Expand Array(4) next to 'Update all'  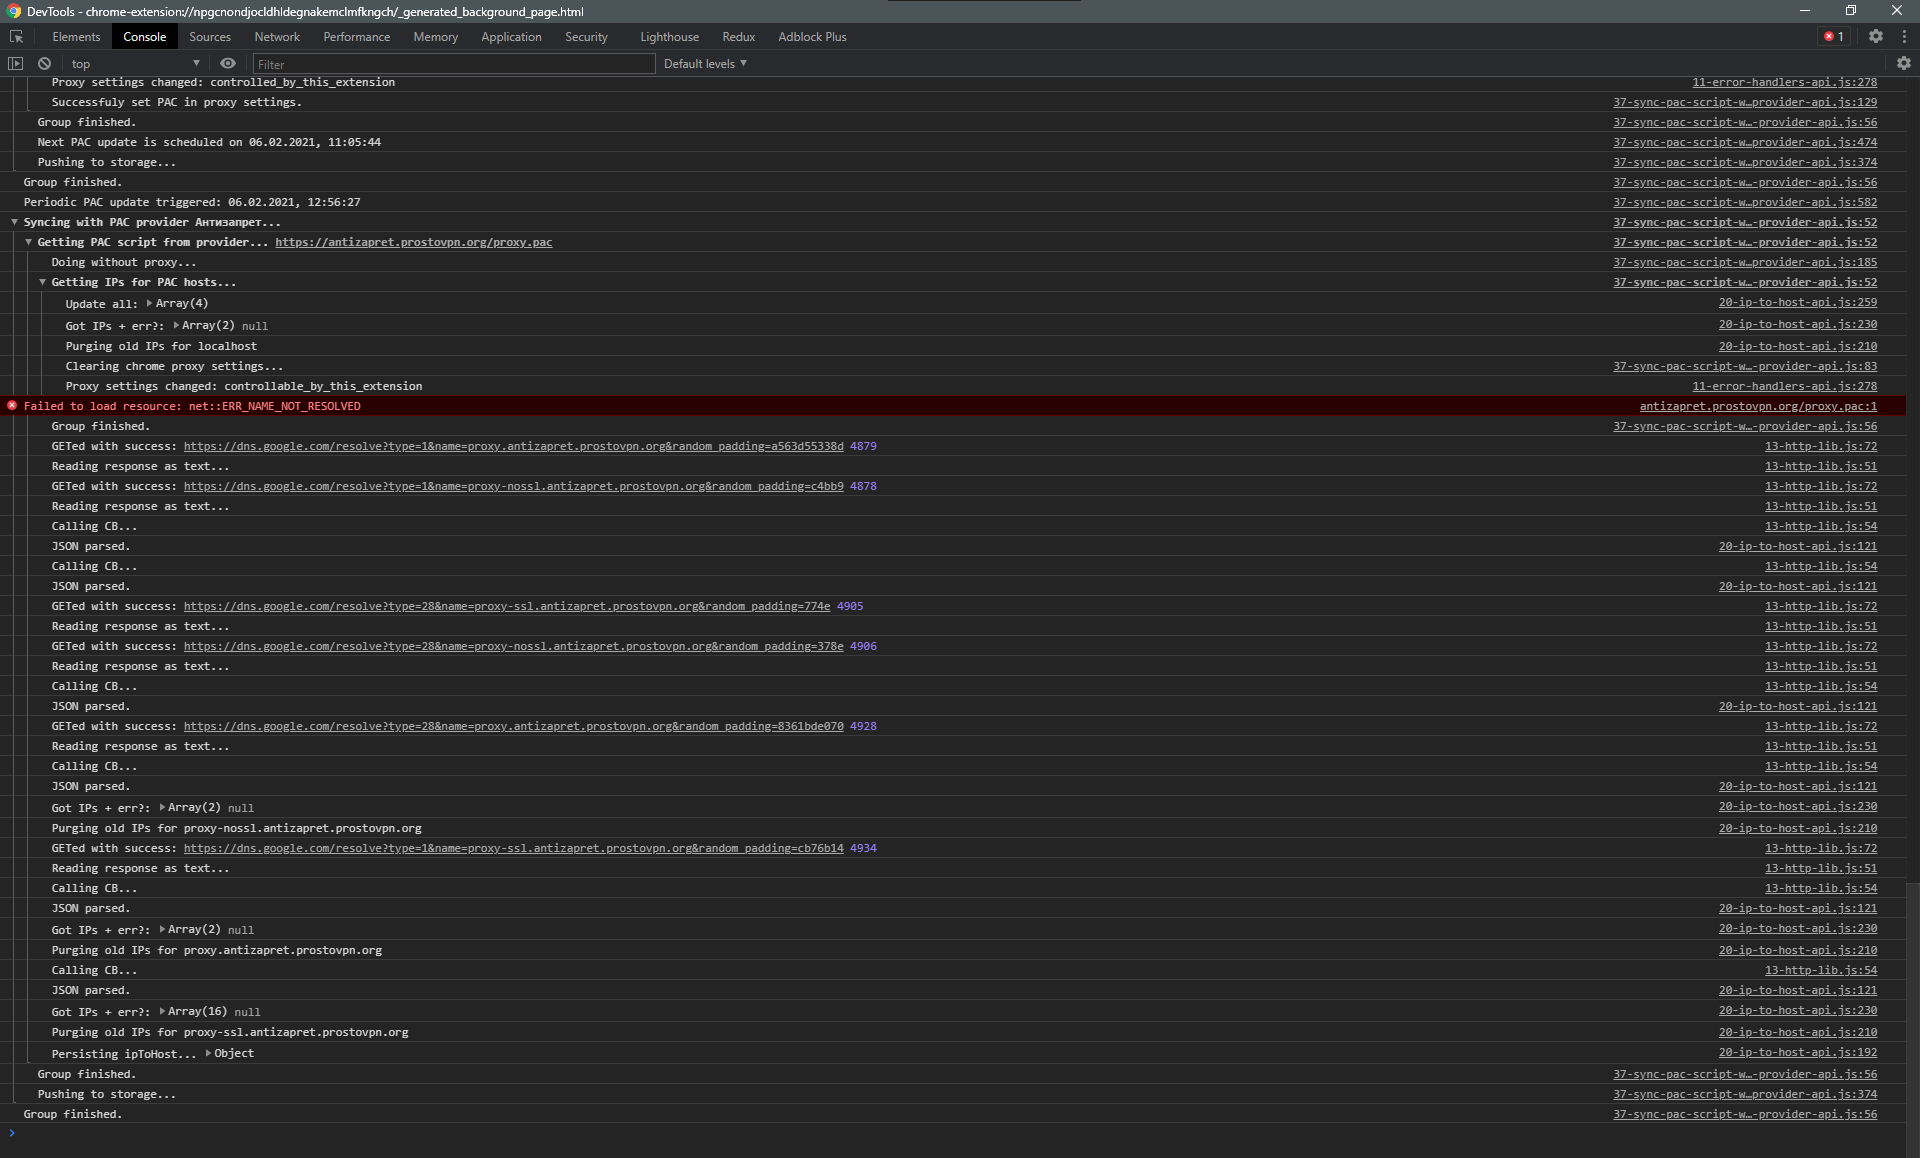click(x=148, y=303)
